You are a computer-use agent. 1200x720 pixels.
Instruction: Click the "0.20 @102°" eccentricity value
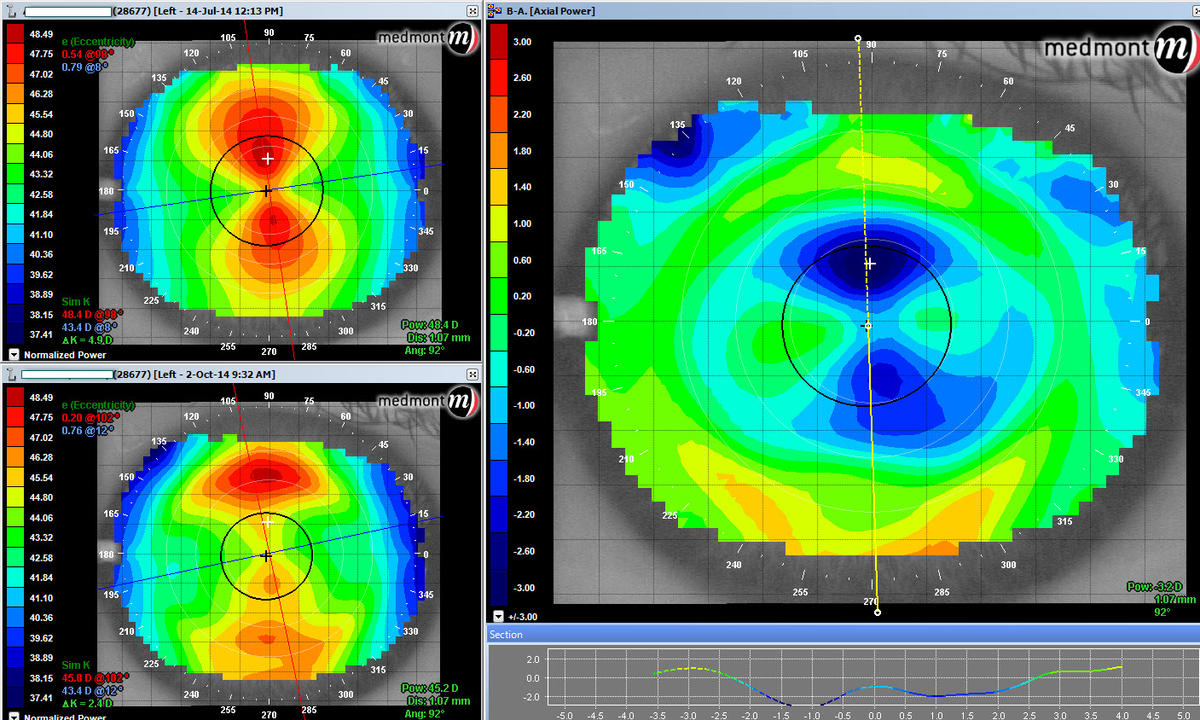91,418
